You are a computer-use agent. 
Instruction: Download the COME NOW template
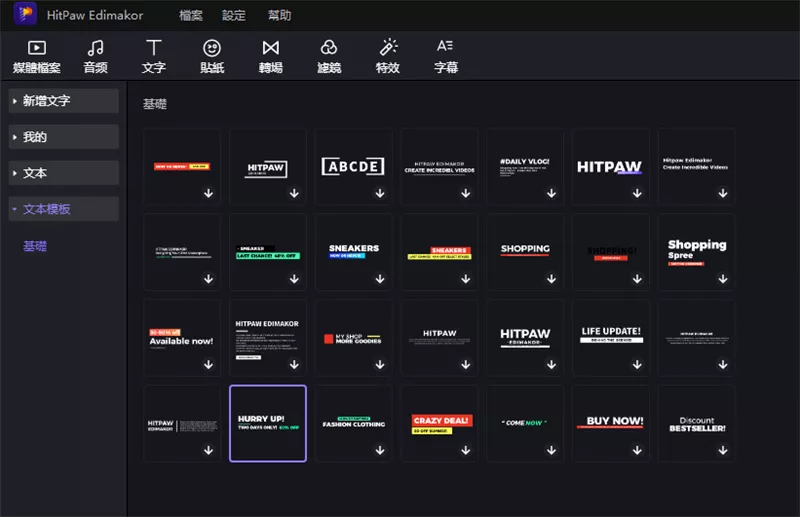(x=552, y=451)
